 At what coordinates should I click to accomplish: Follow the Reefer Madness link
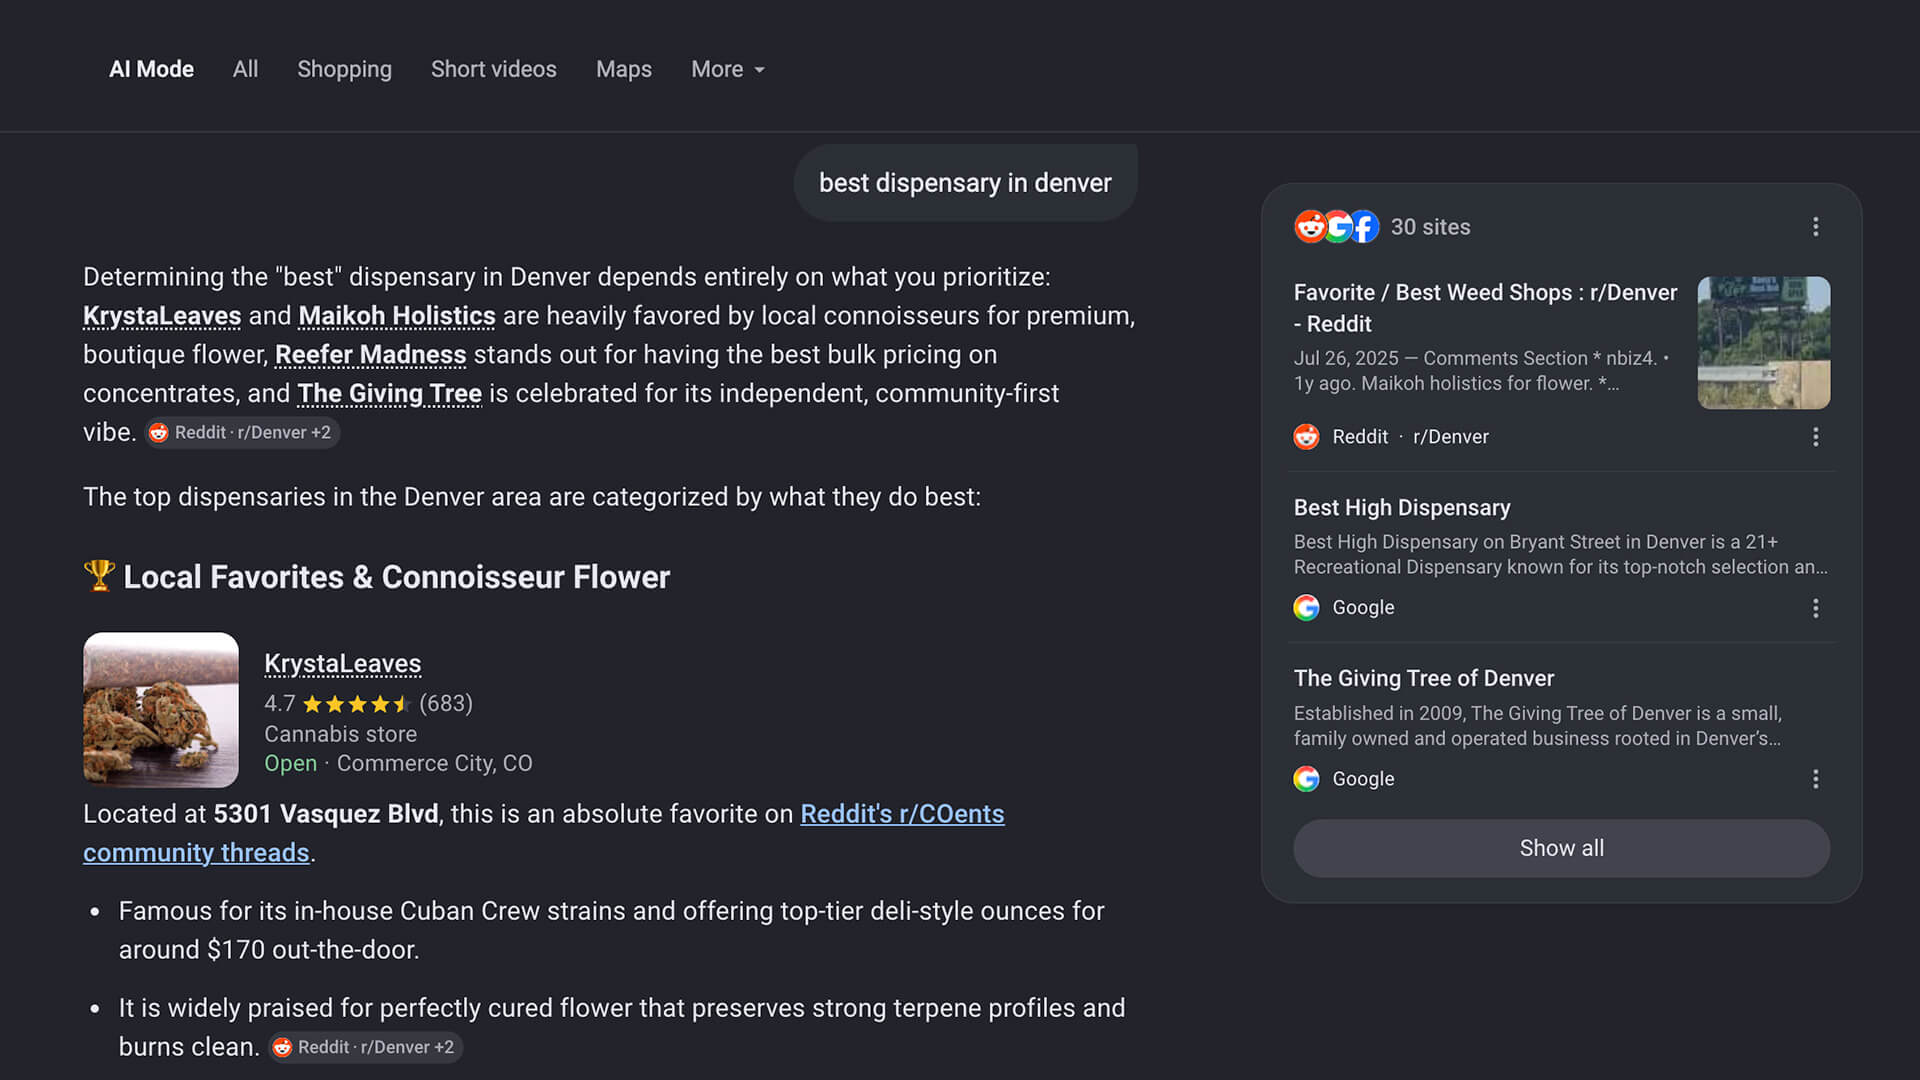click(370, 355)
